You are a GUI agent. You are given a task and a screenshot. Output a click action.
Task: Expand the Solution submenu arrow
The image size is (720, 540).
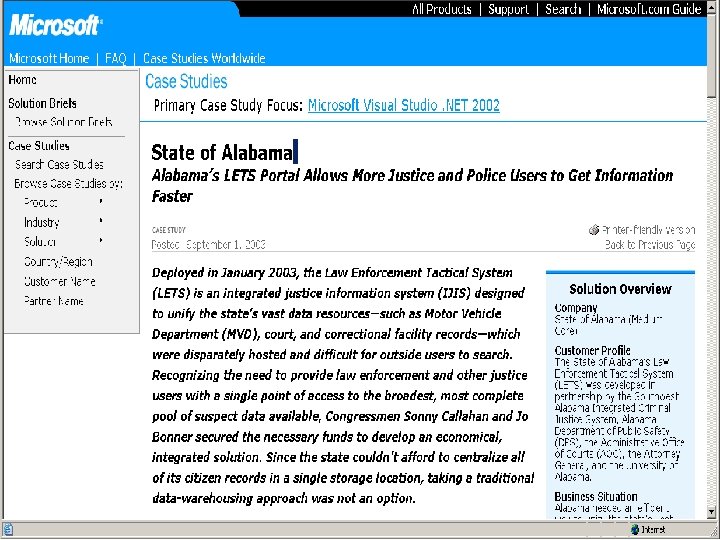point(101,240)
